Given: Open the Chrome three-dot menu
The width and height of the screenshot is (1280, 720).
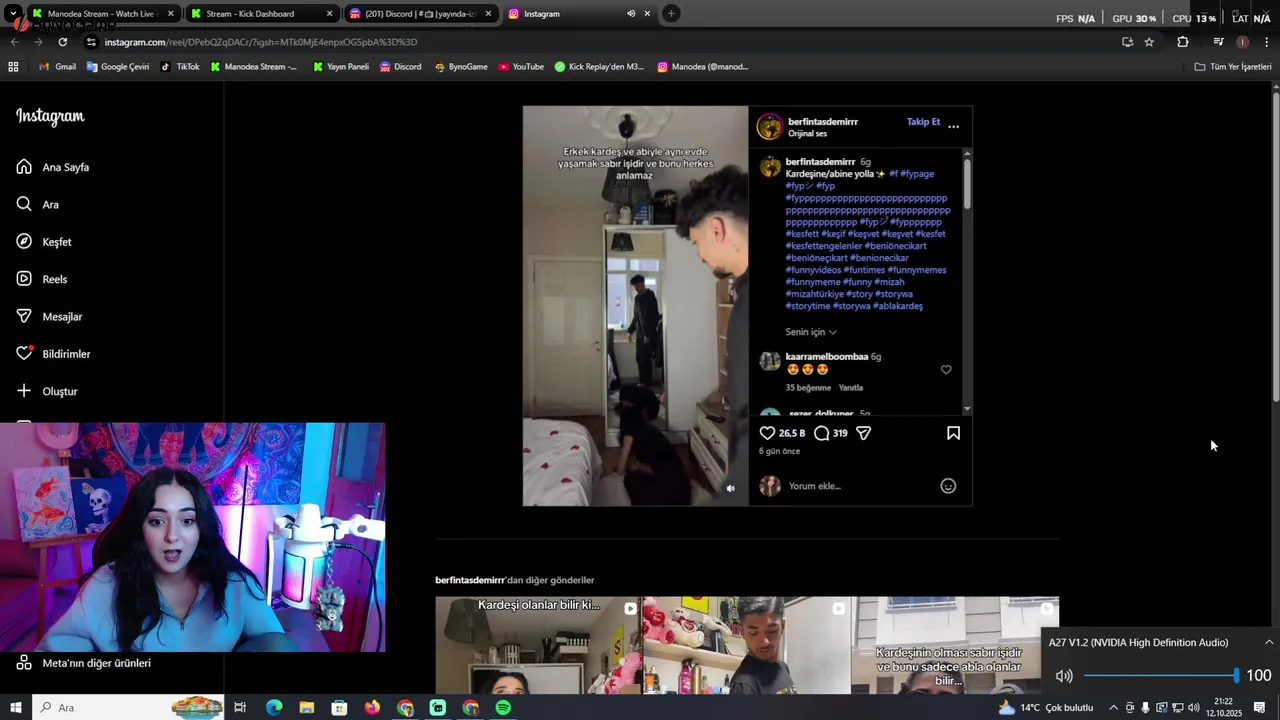Looking at the screenshot, I should click(x=1267, y=42).
